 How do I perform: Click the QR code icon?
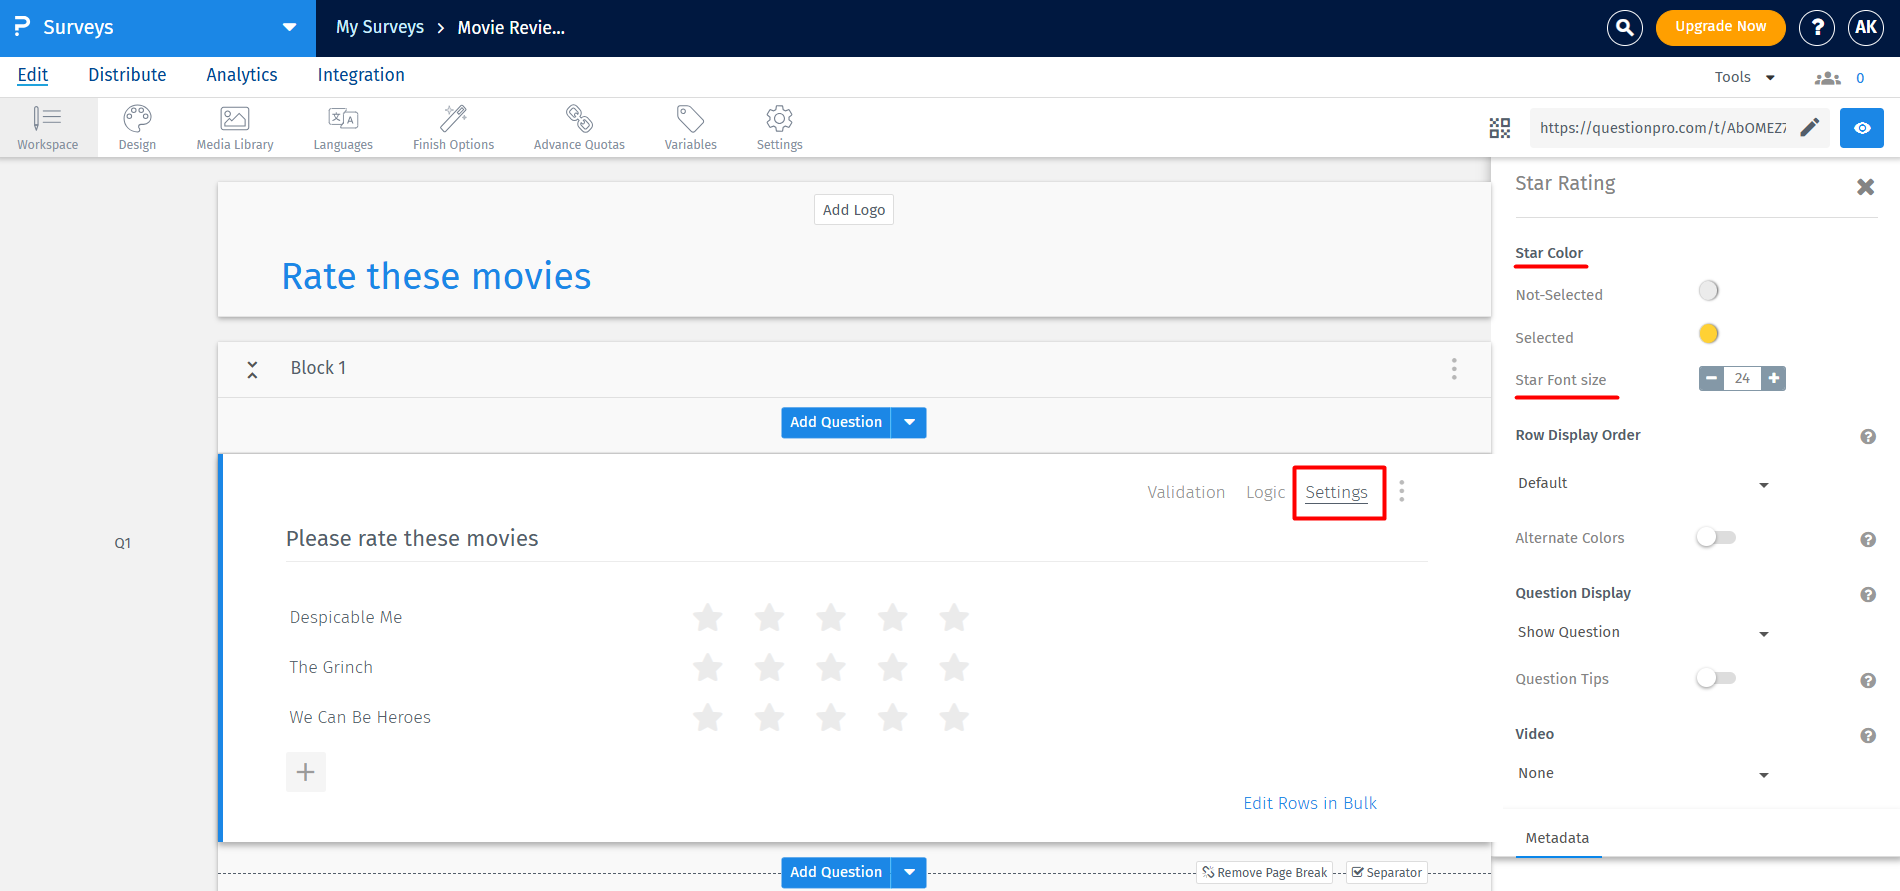pos(1499,128)
